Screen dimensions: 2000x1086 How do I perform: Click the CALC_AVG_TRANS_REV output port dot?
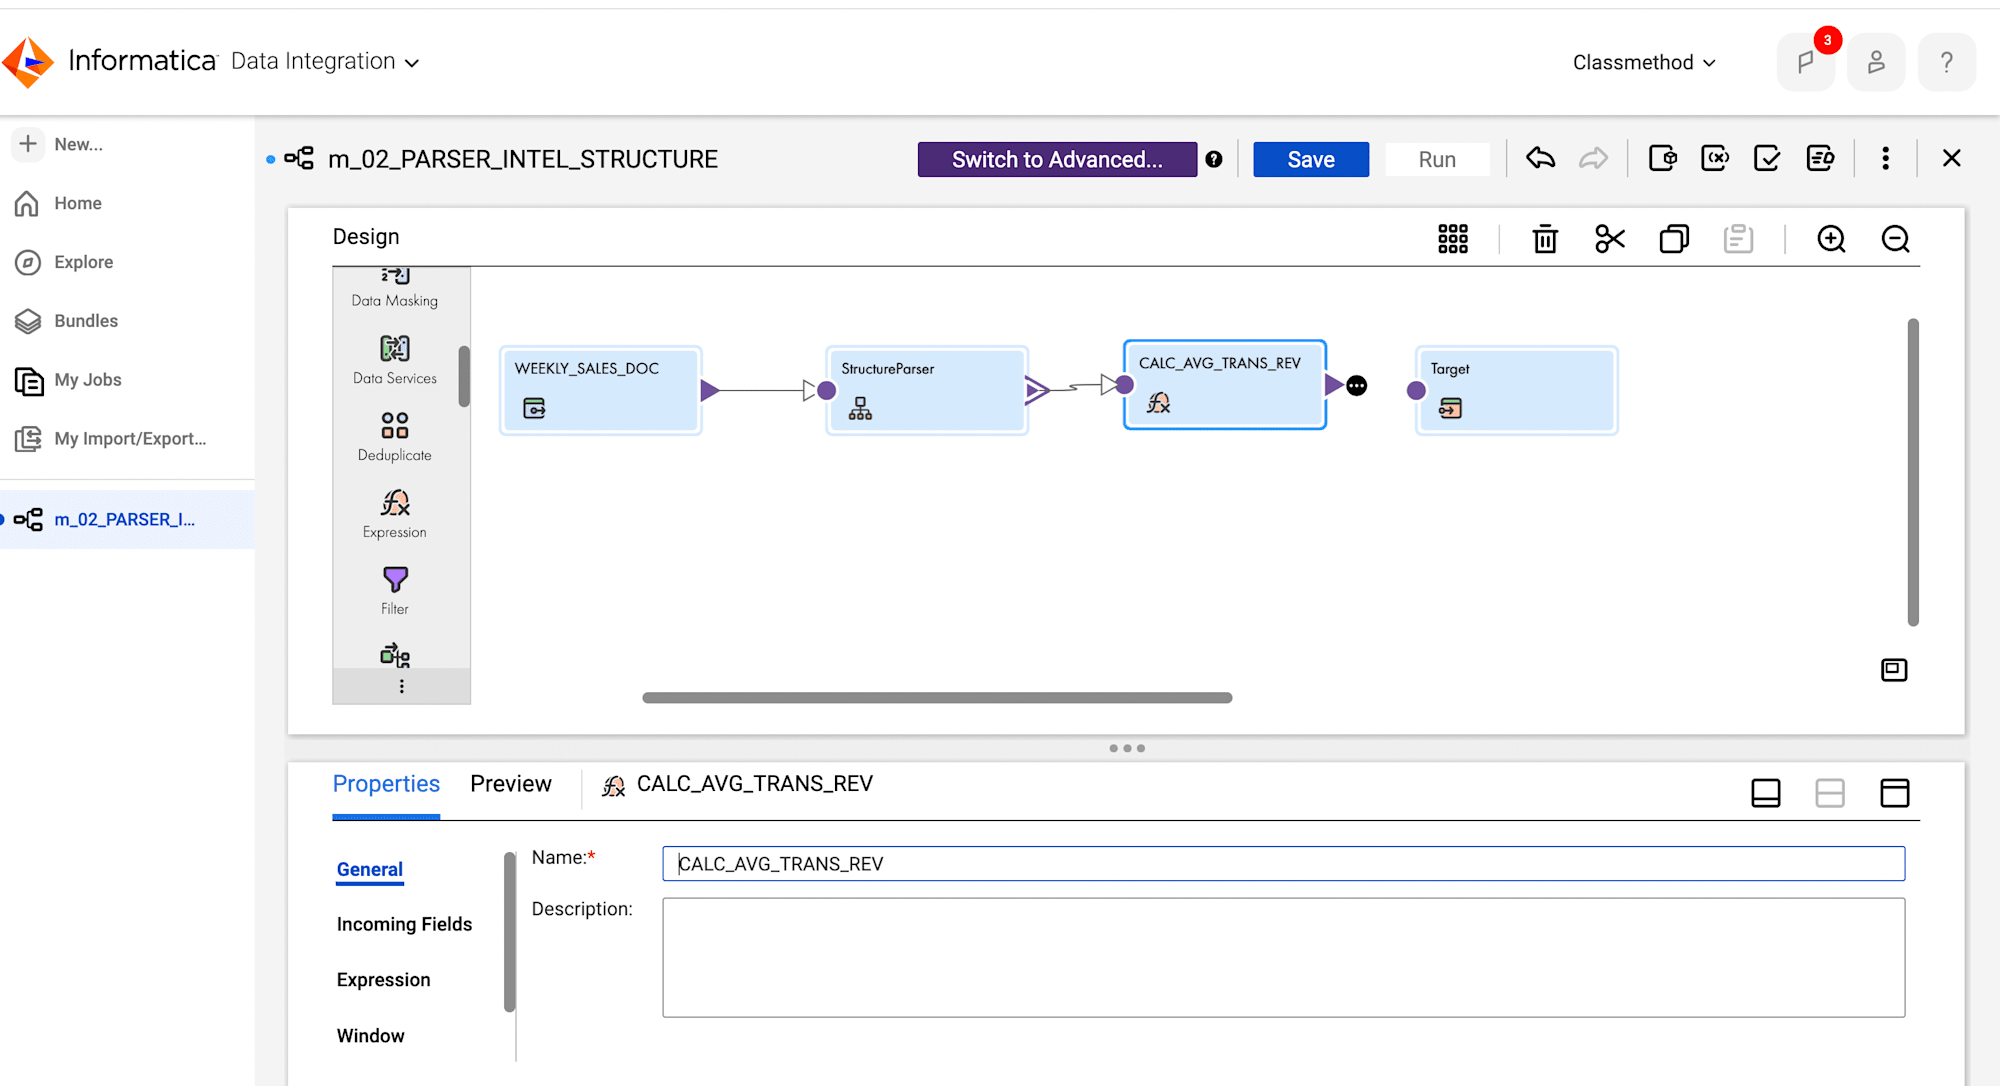(x=1356, y=386)
